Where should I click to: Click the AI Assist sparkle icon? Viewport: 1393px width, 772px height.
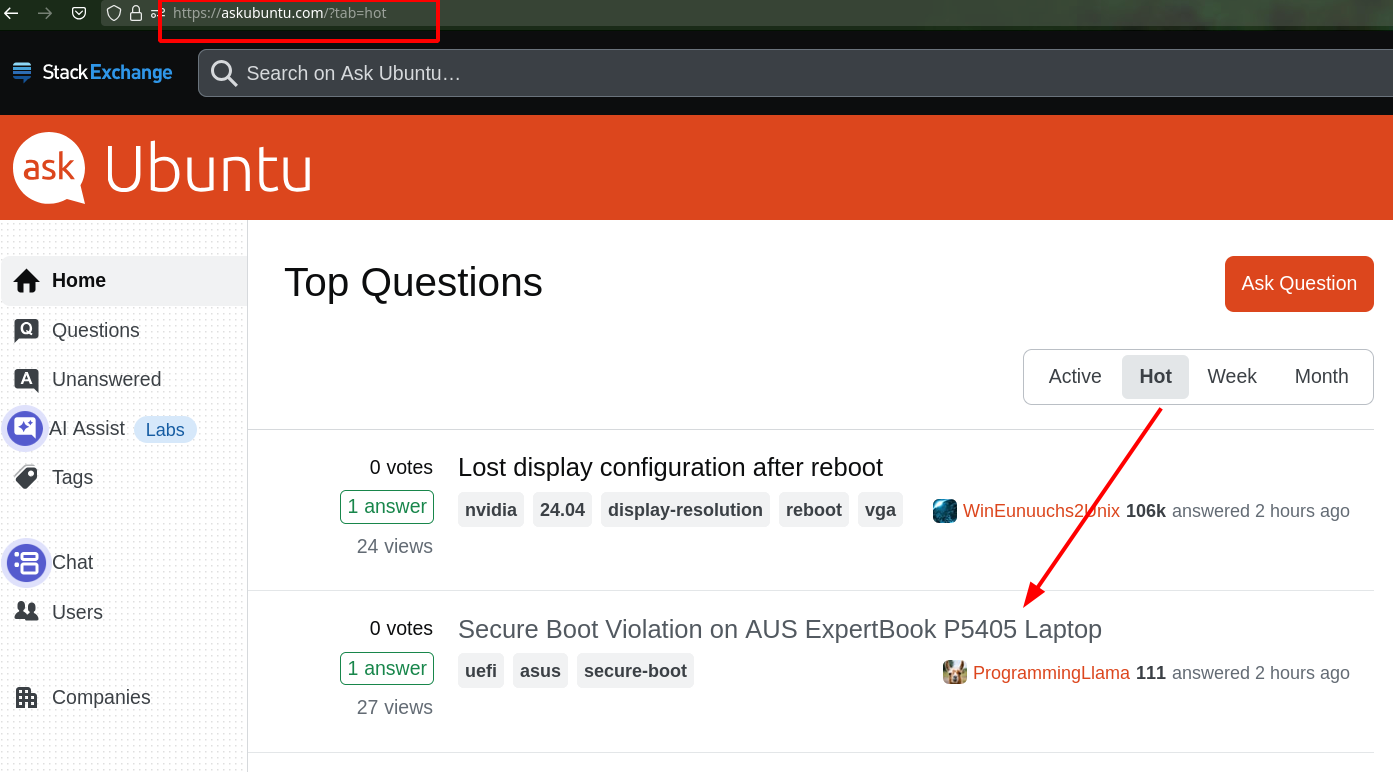[24, 428]
